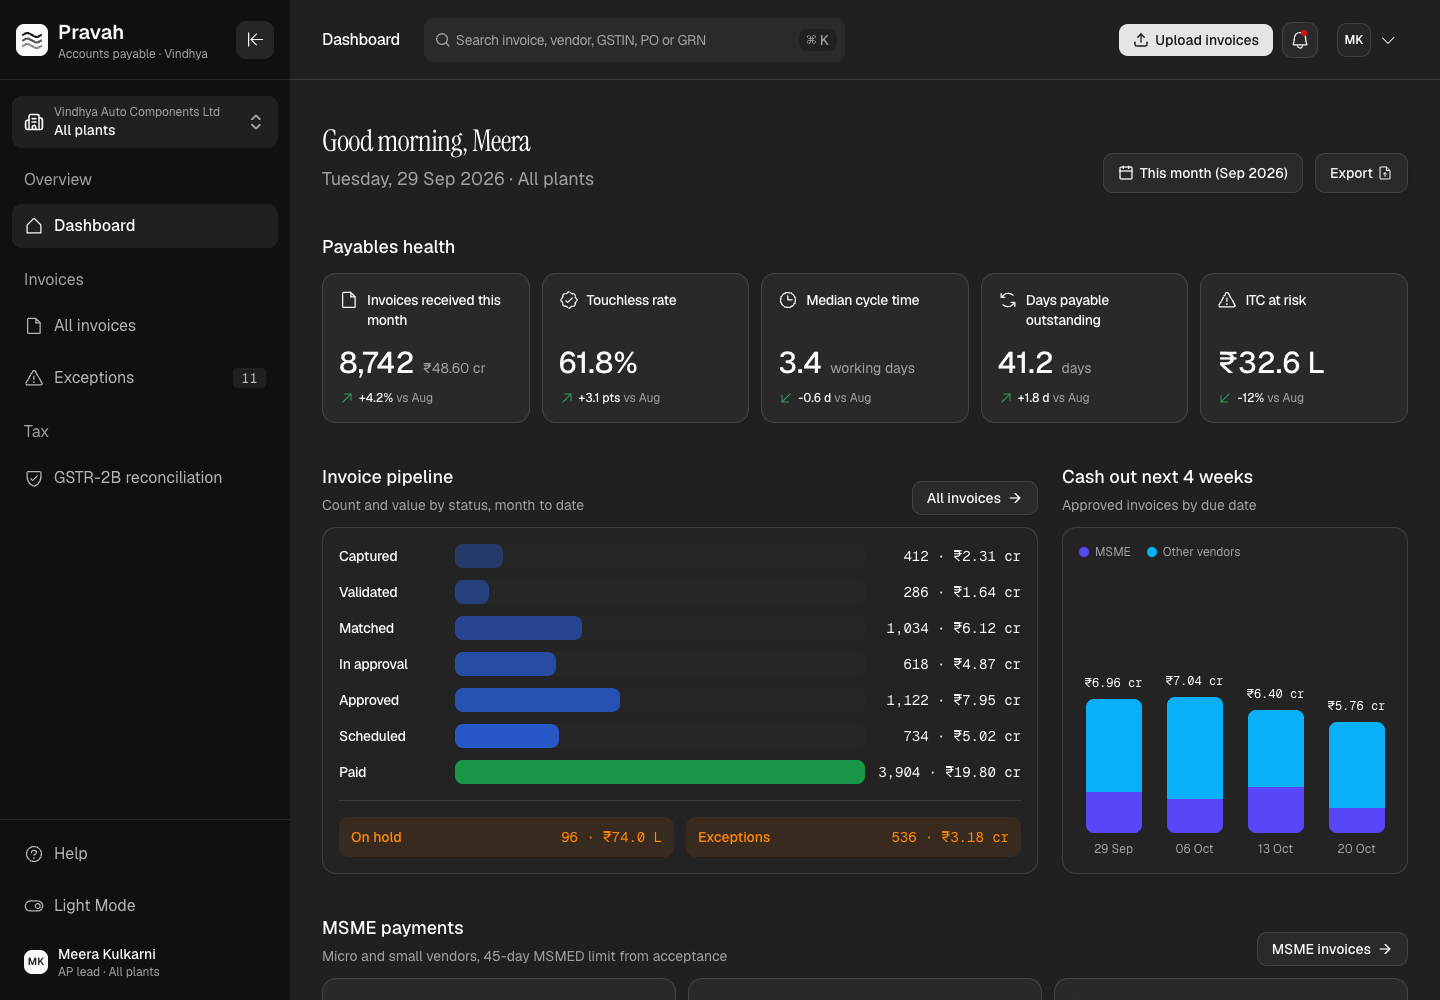1440x1000 pixels.
Task: Open the notifications bell
Action: [x=1300, y=40]
